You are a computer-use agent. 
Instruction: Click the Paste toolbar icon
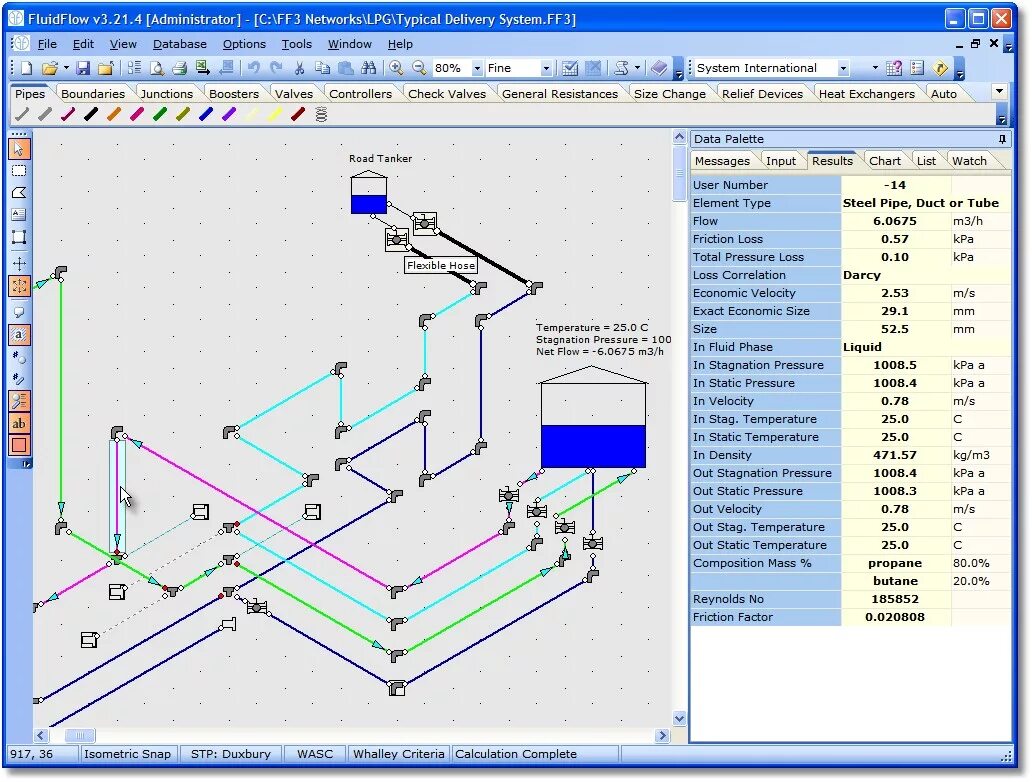(345, 67)
